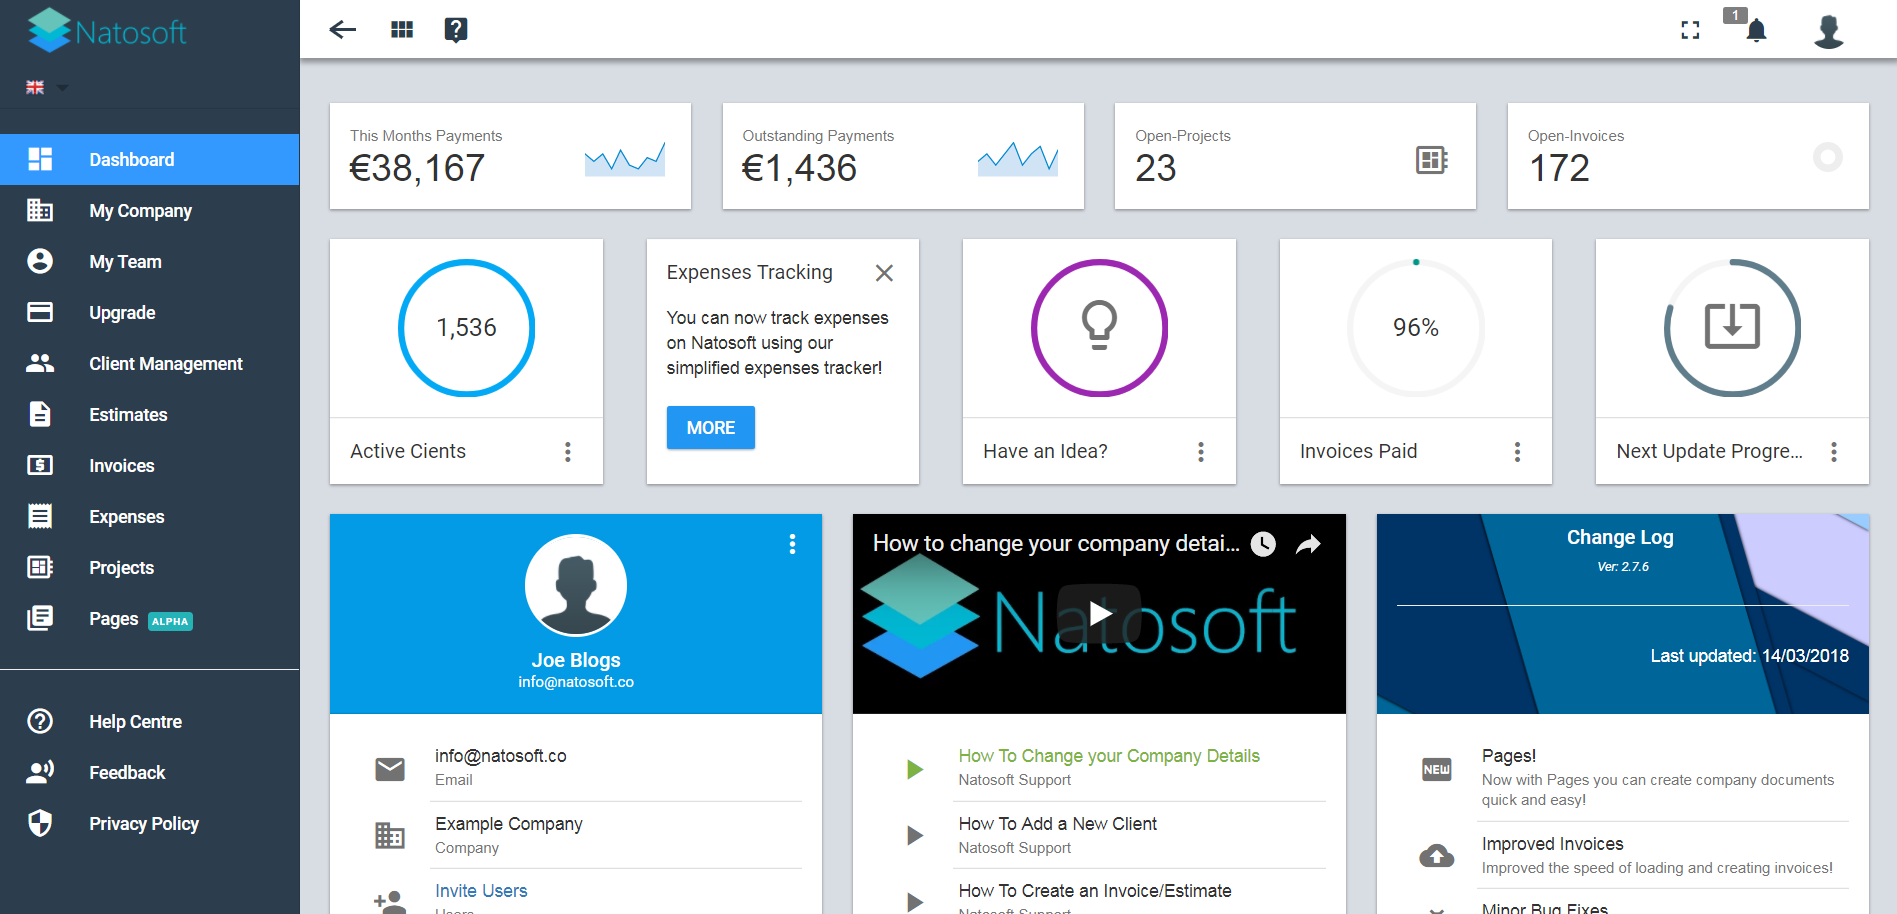Open the user account avatar menu
The image size is (1897, 914).
click(x=1829, y=31)
